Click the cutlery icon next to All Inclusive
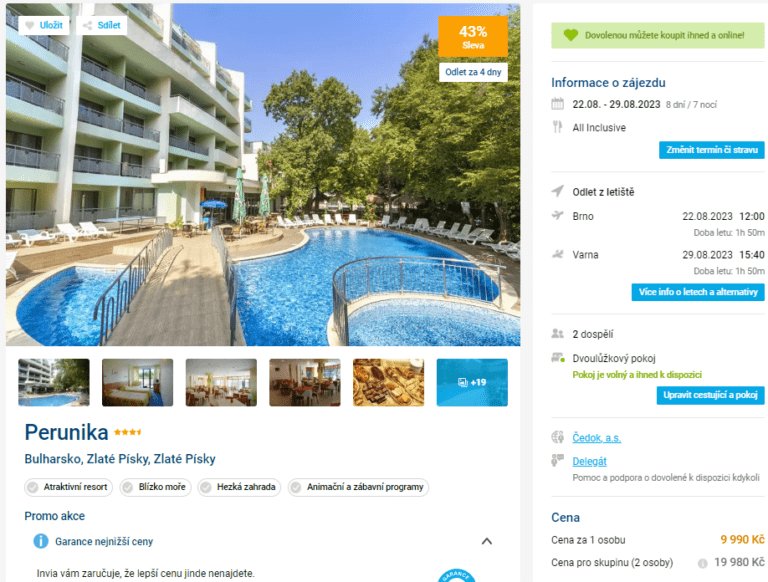The image size is (768, 582). (557, 127)
